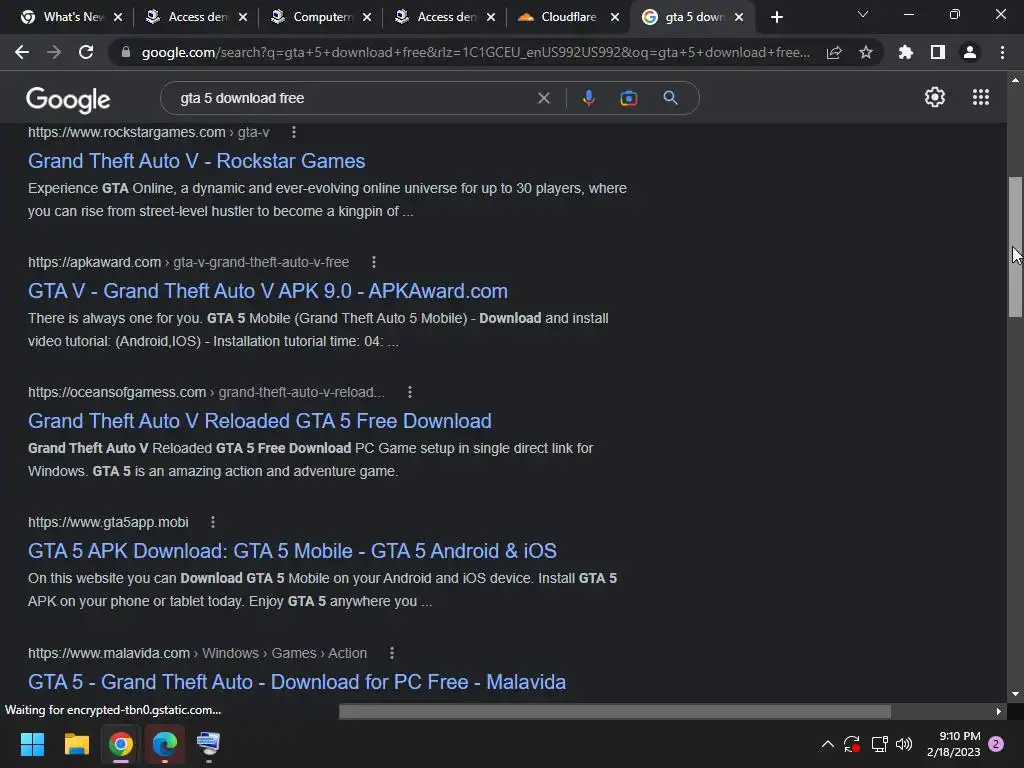Click the magnifier search button
This screenshot has width=1024, height=768.
click(x=670, y=98)
